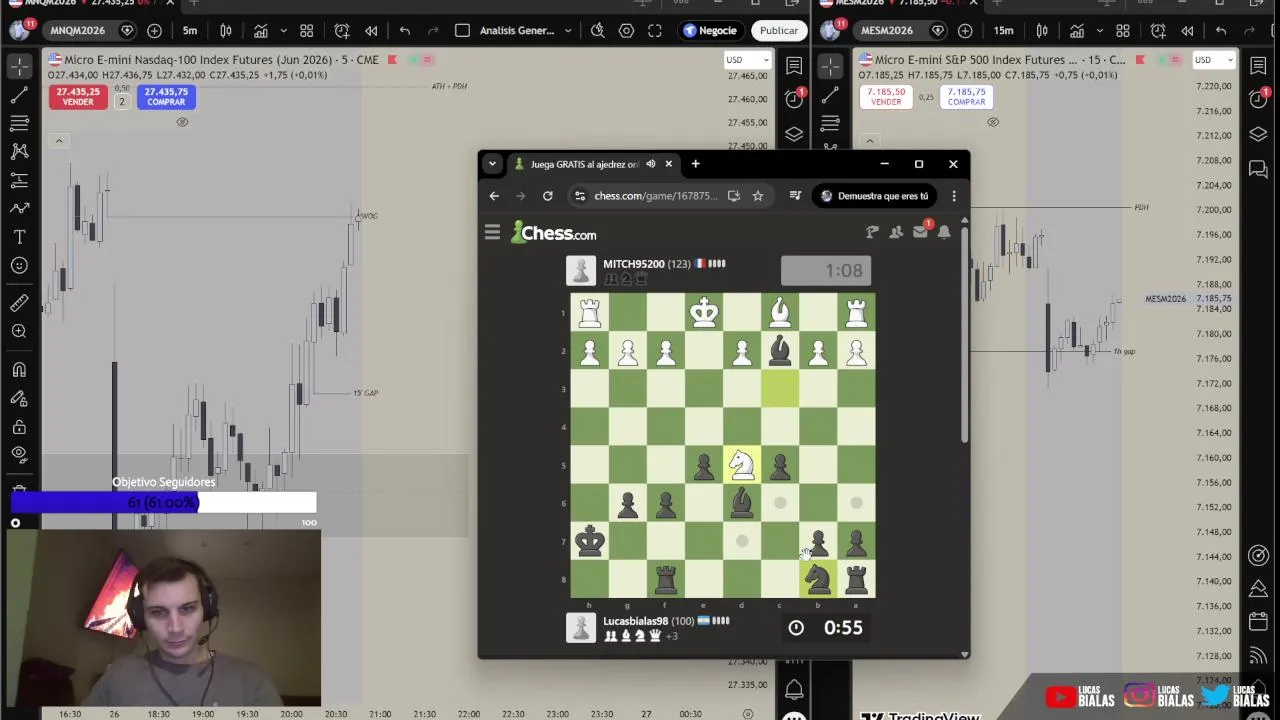Toggle indicator visibility eye on S&P chart
Image resolution: width=1280 pixels, height=720 pixels.
click(993, 122)
